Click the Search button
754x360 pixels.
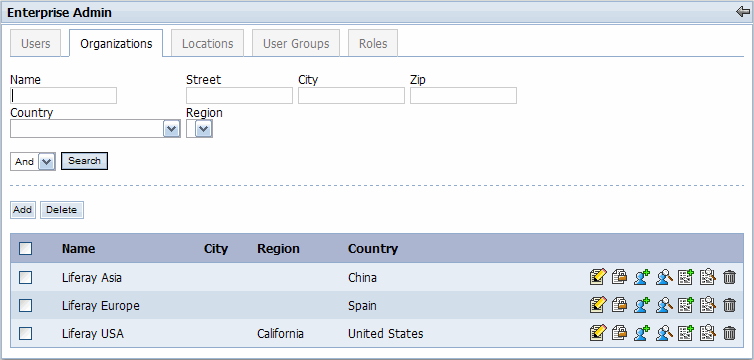(84, 161)
